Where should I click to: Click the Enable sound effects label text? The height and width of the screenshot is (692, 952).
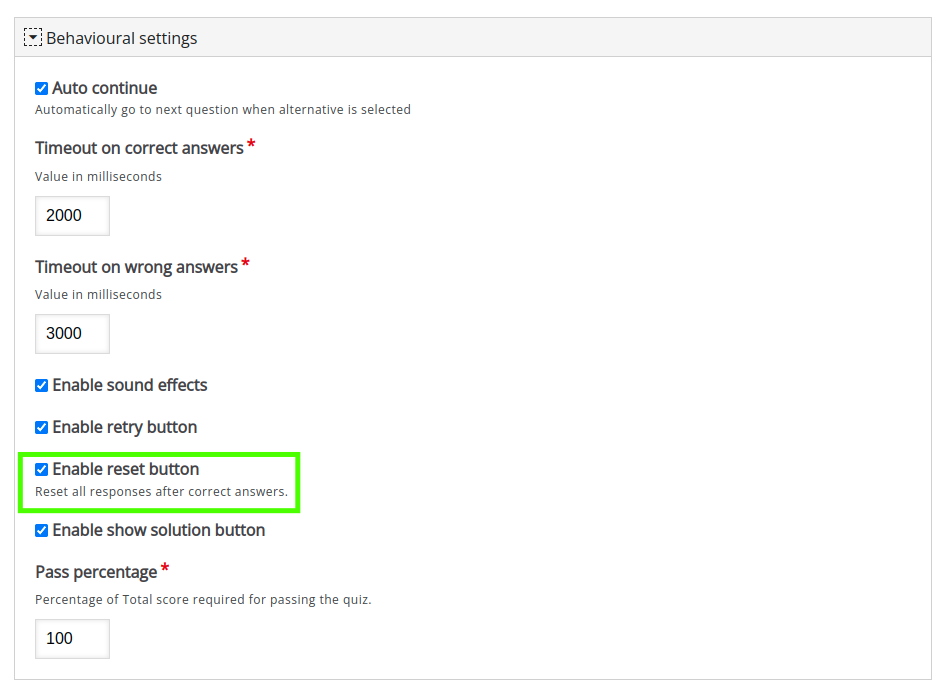[130, 385]
